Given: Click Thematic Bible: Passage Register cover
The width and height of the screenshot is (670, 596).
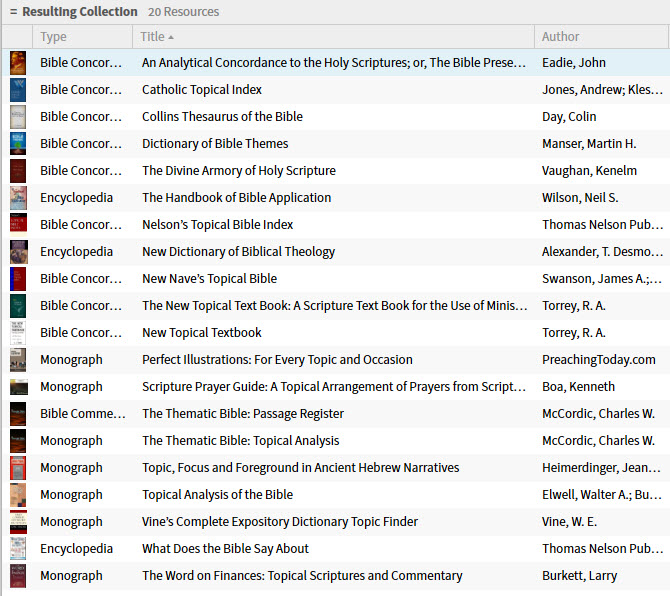Looking at the screenshot, I should click(18, 414).
